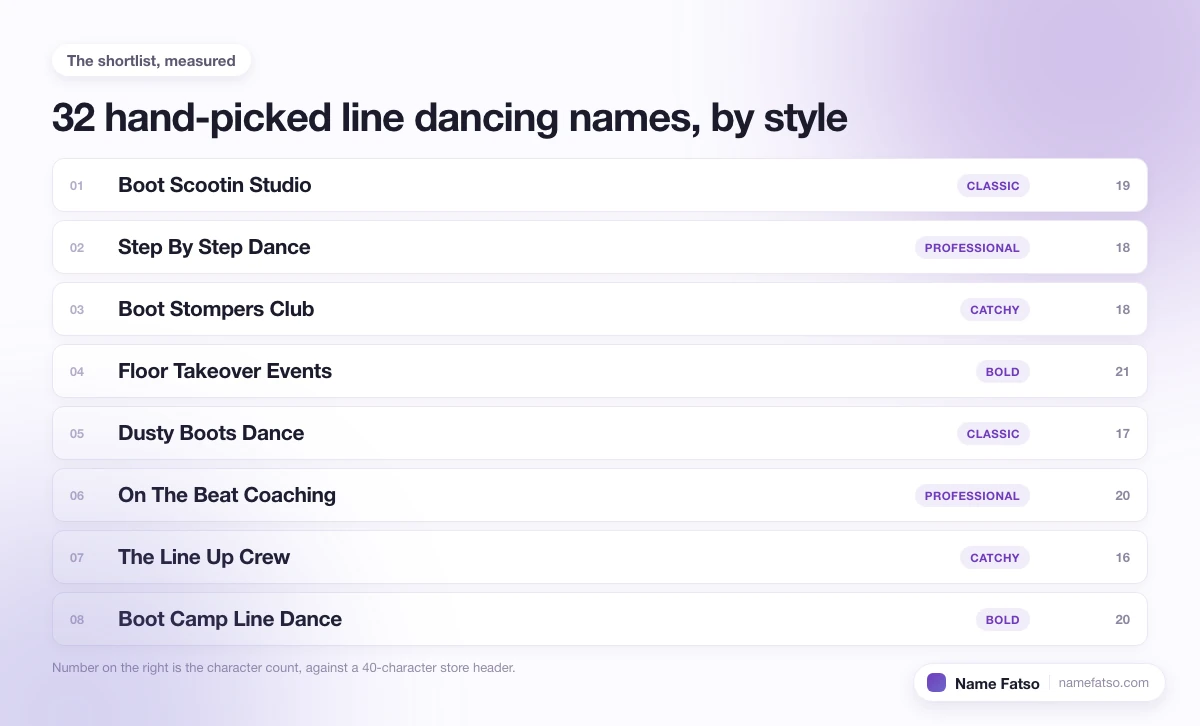Click character count 20 for On The Beat Coaching
This screenshot has width=1200, height=726.
point(1122,496)
